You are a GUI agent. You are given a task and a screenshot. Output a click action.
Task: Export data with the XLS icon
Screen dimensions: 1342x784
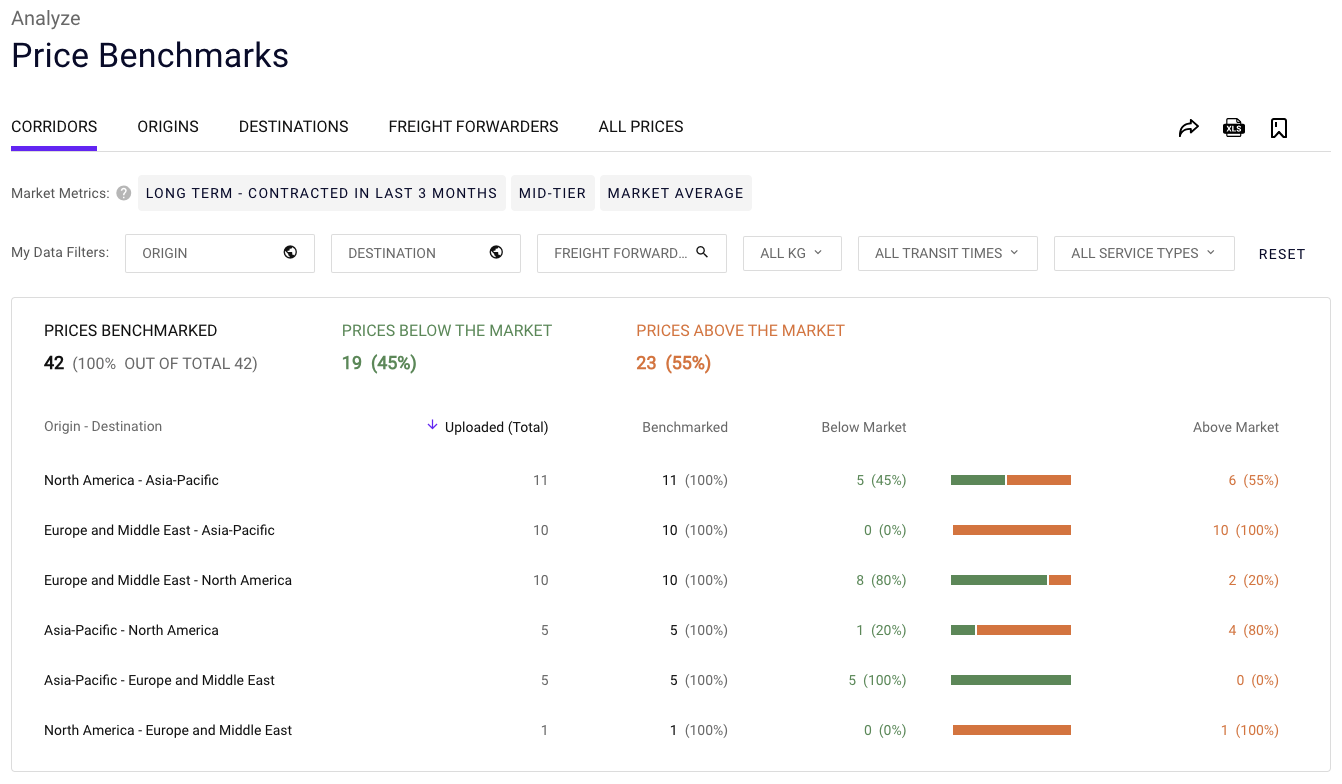pyautogui.click(x=1234, y=128)
